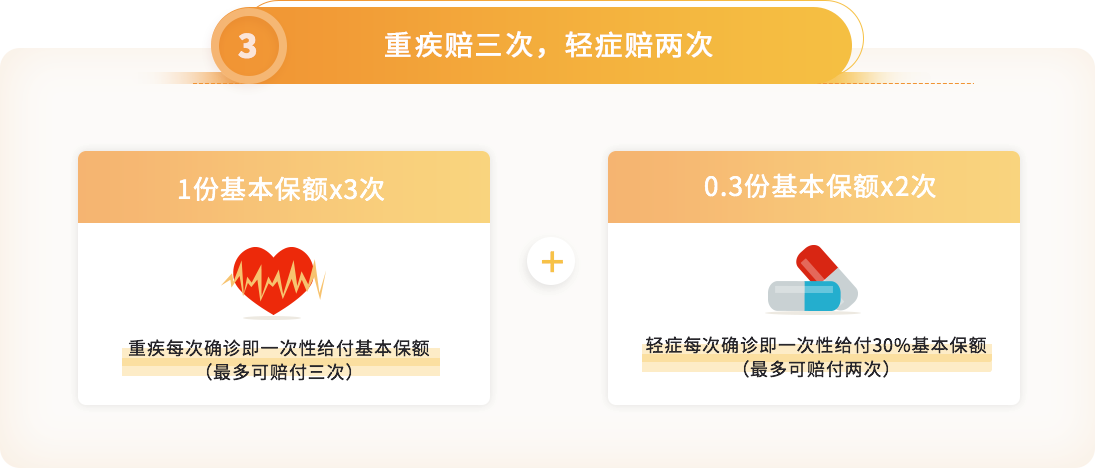Open the 1份基本保额x3次 card header
Viewport: 1095px width, 468px height.
(284, 188)
